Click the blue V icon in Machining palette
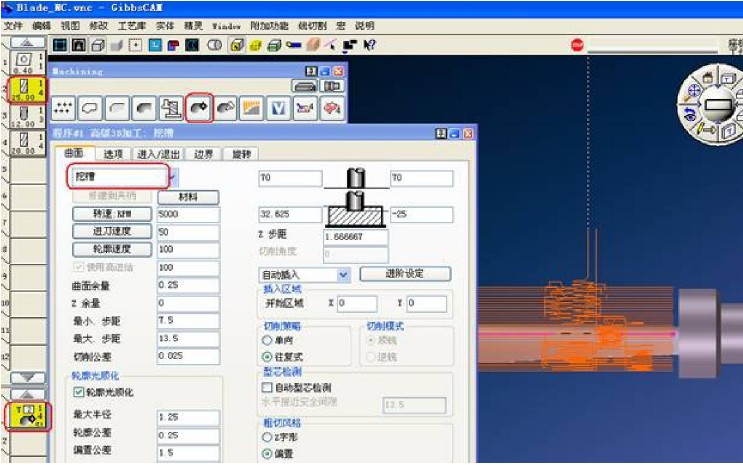Screen dimensions: 743x465 279,107
